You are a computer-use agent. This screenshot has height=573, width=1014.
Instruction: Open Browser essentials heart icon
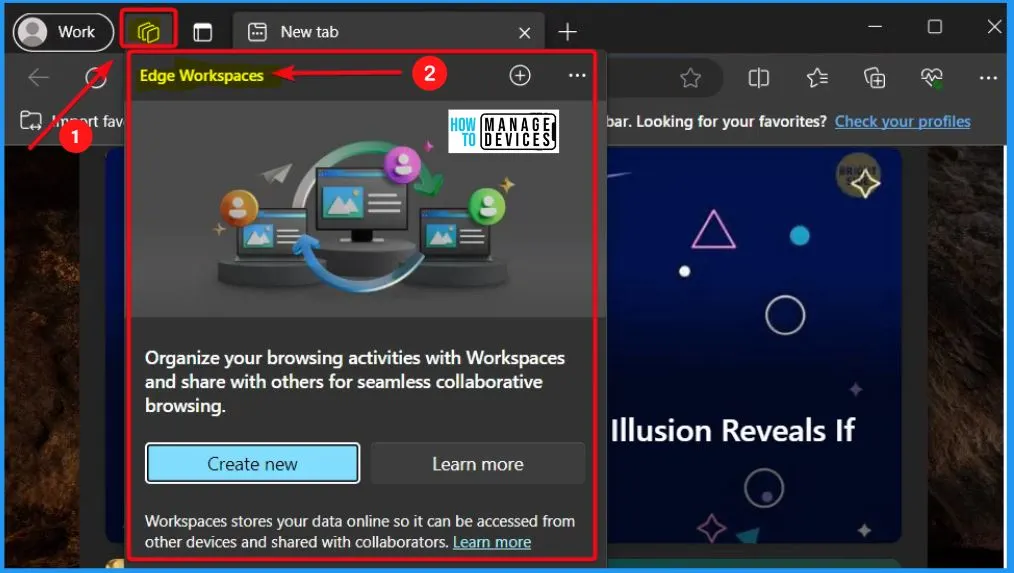[932, 78]
